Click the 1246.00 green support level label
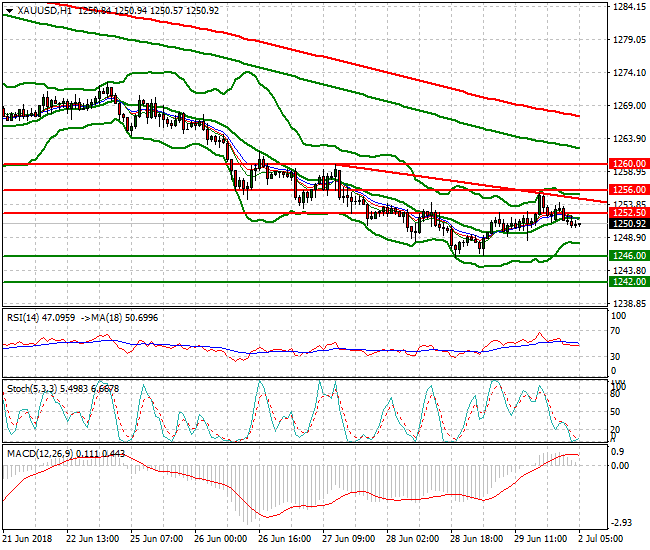 (x=629, y=256)
